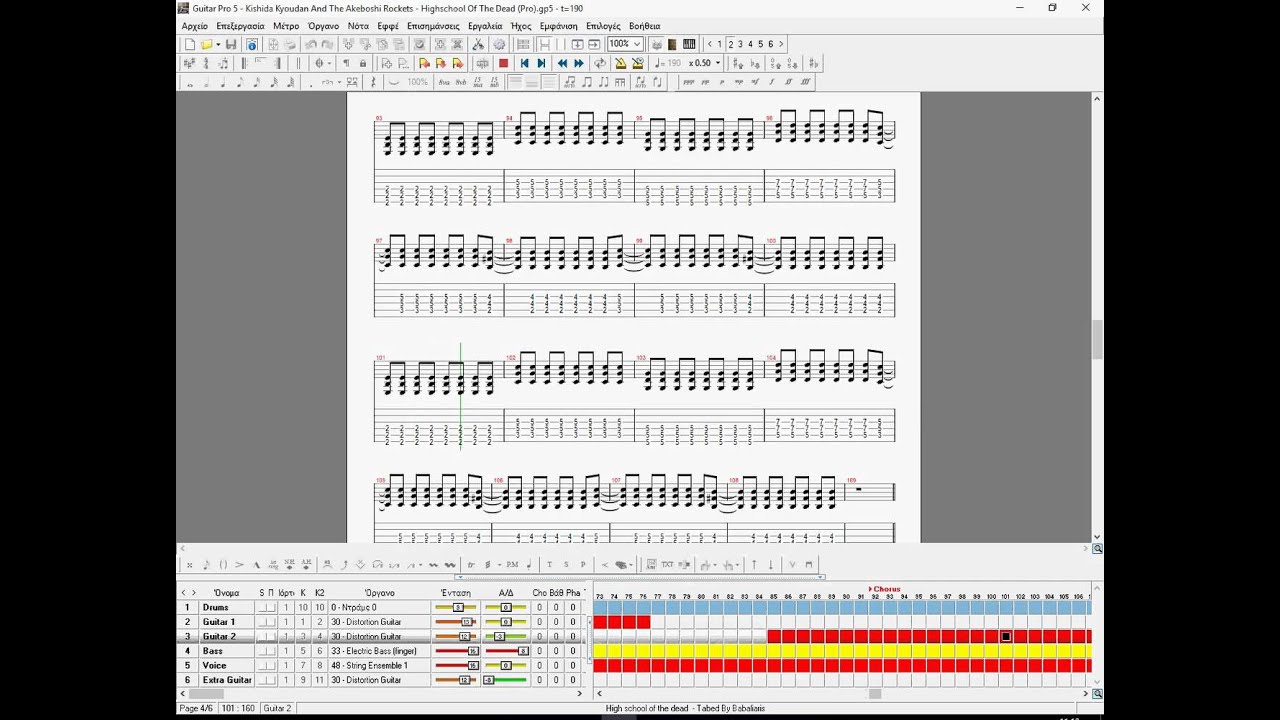This screenshot has height=720, width=1280.
Task: Expand the tremolo picking dropdown arrow
Action: (499, 565)
